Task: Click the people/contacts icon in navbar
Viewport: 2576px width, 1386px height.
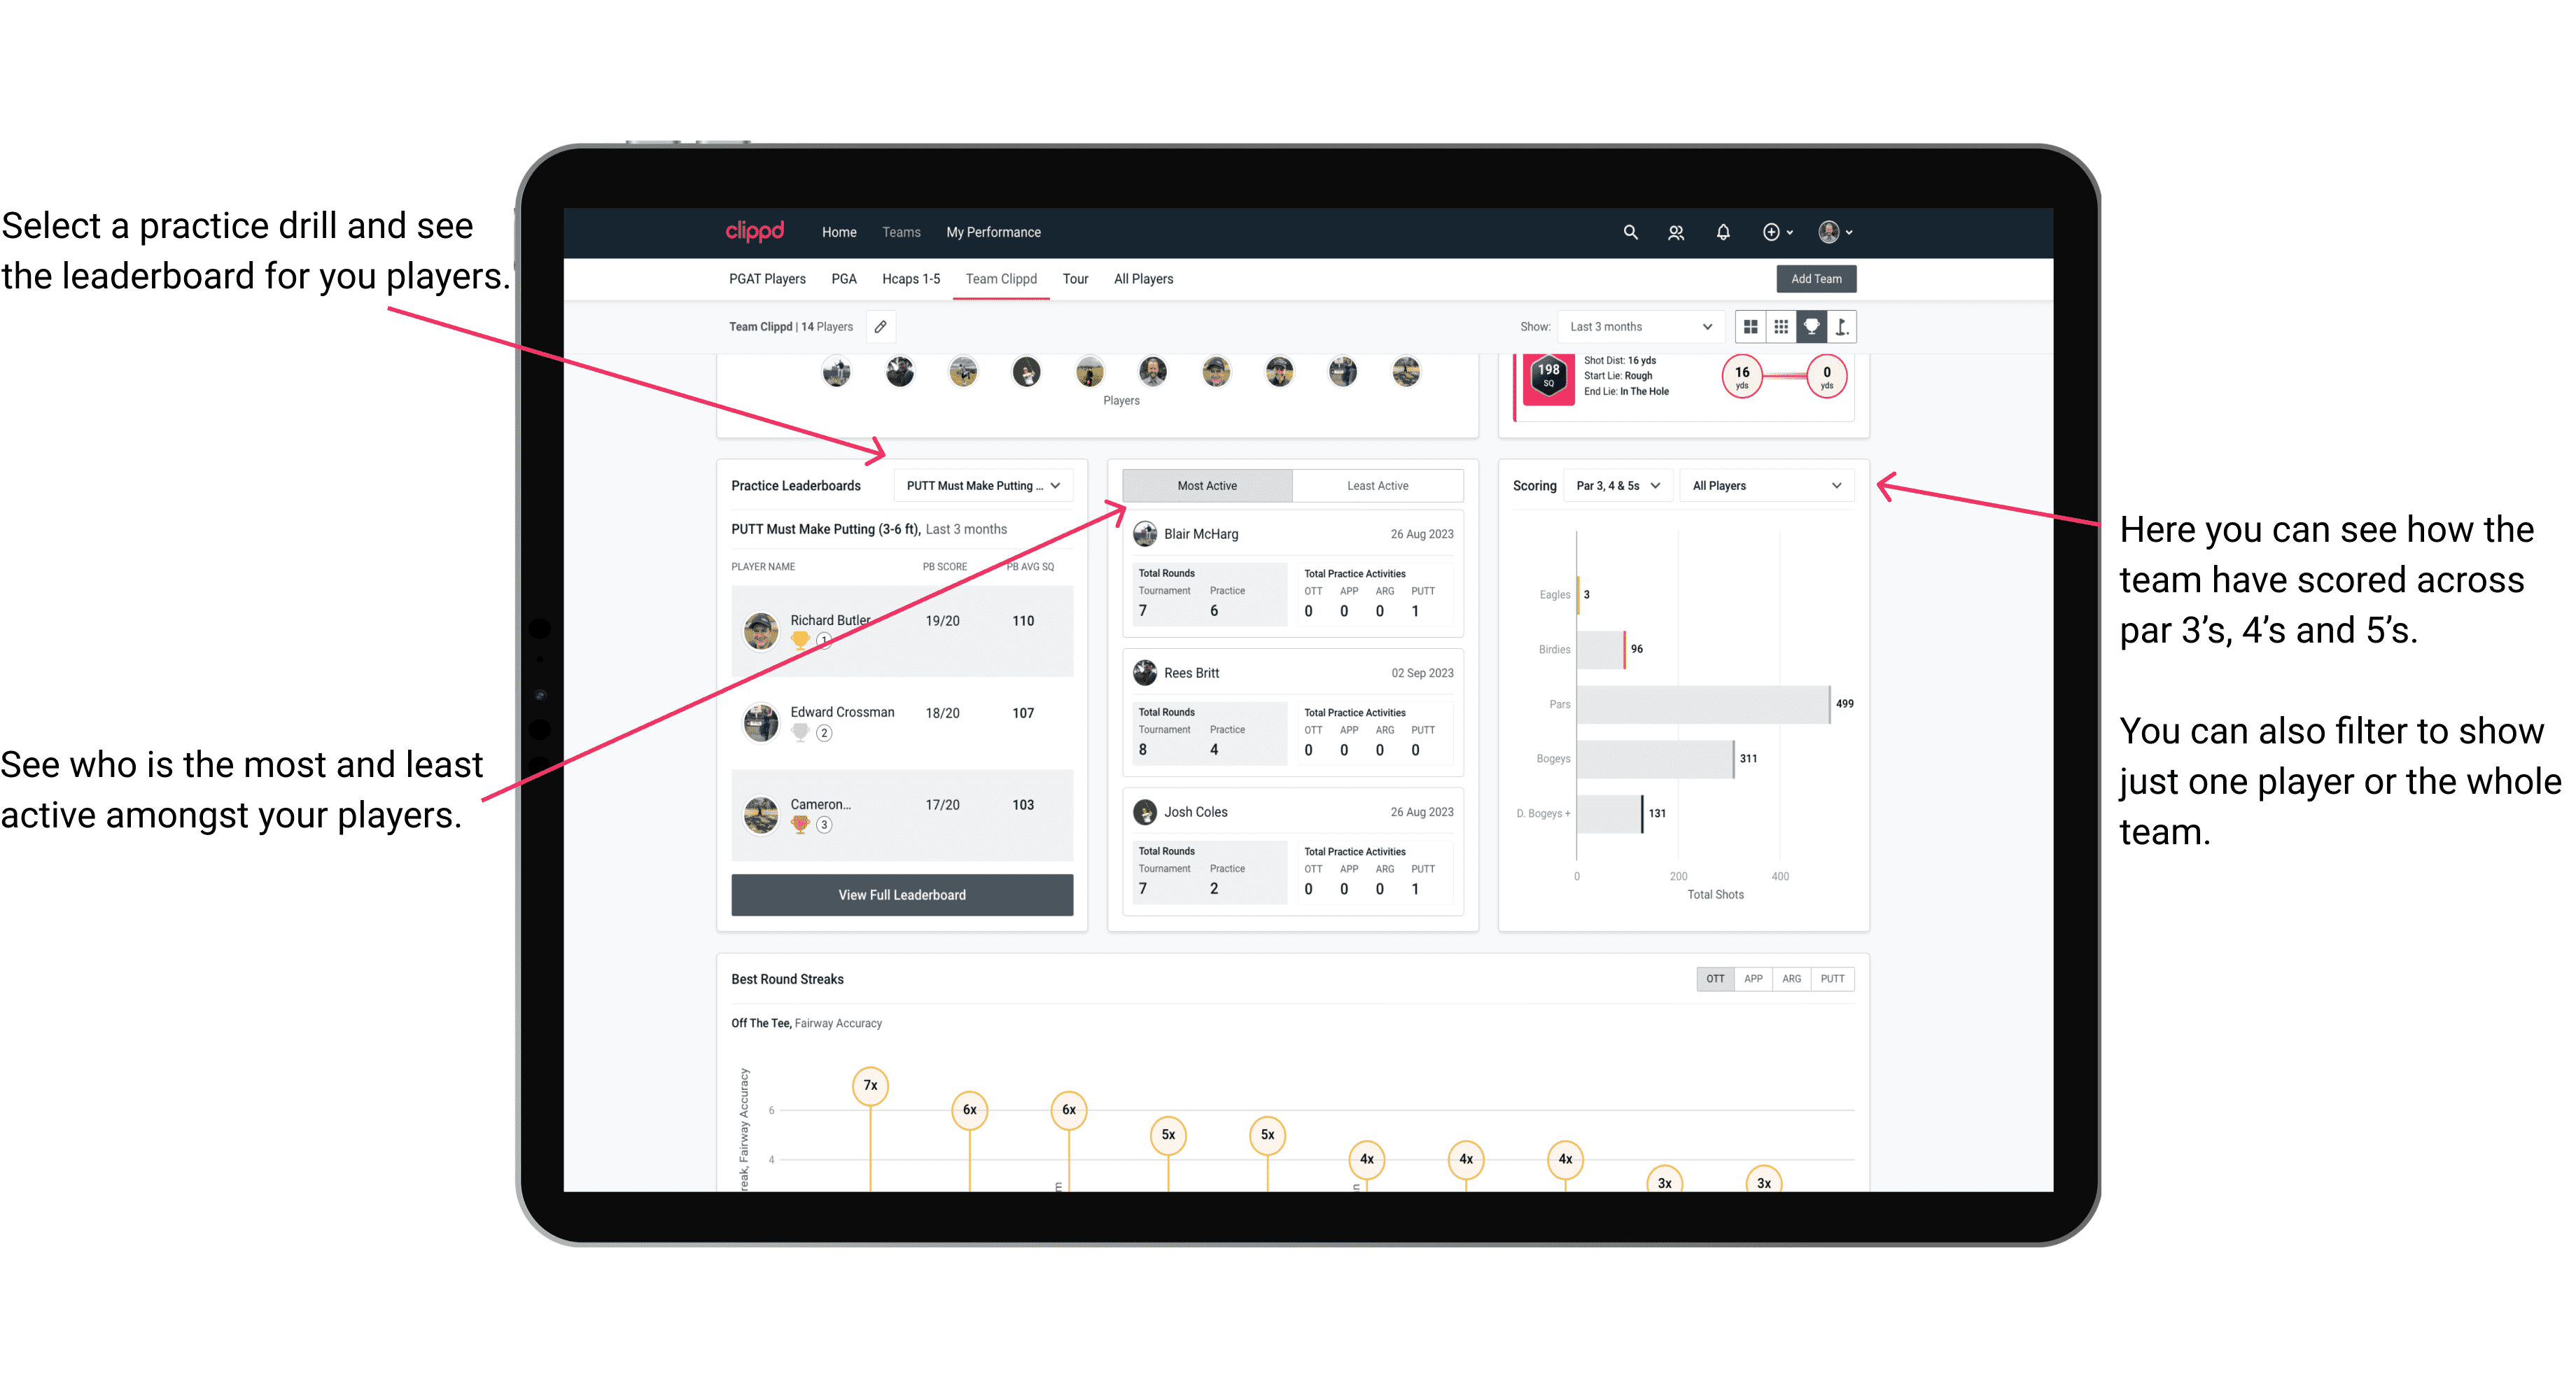Action: (1677, 232)
